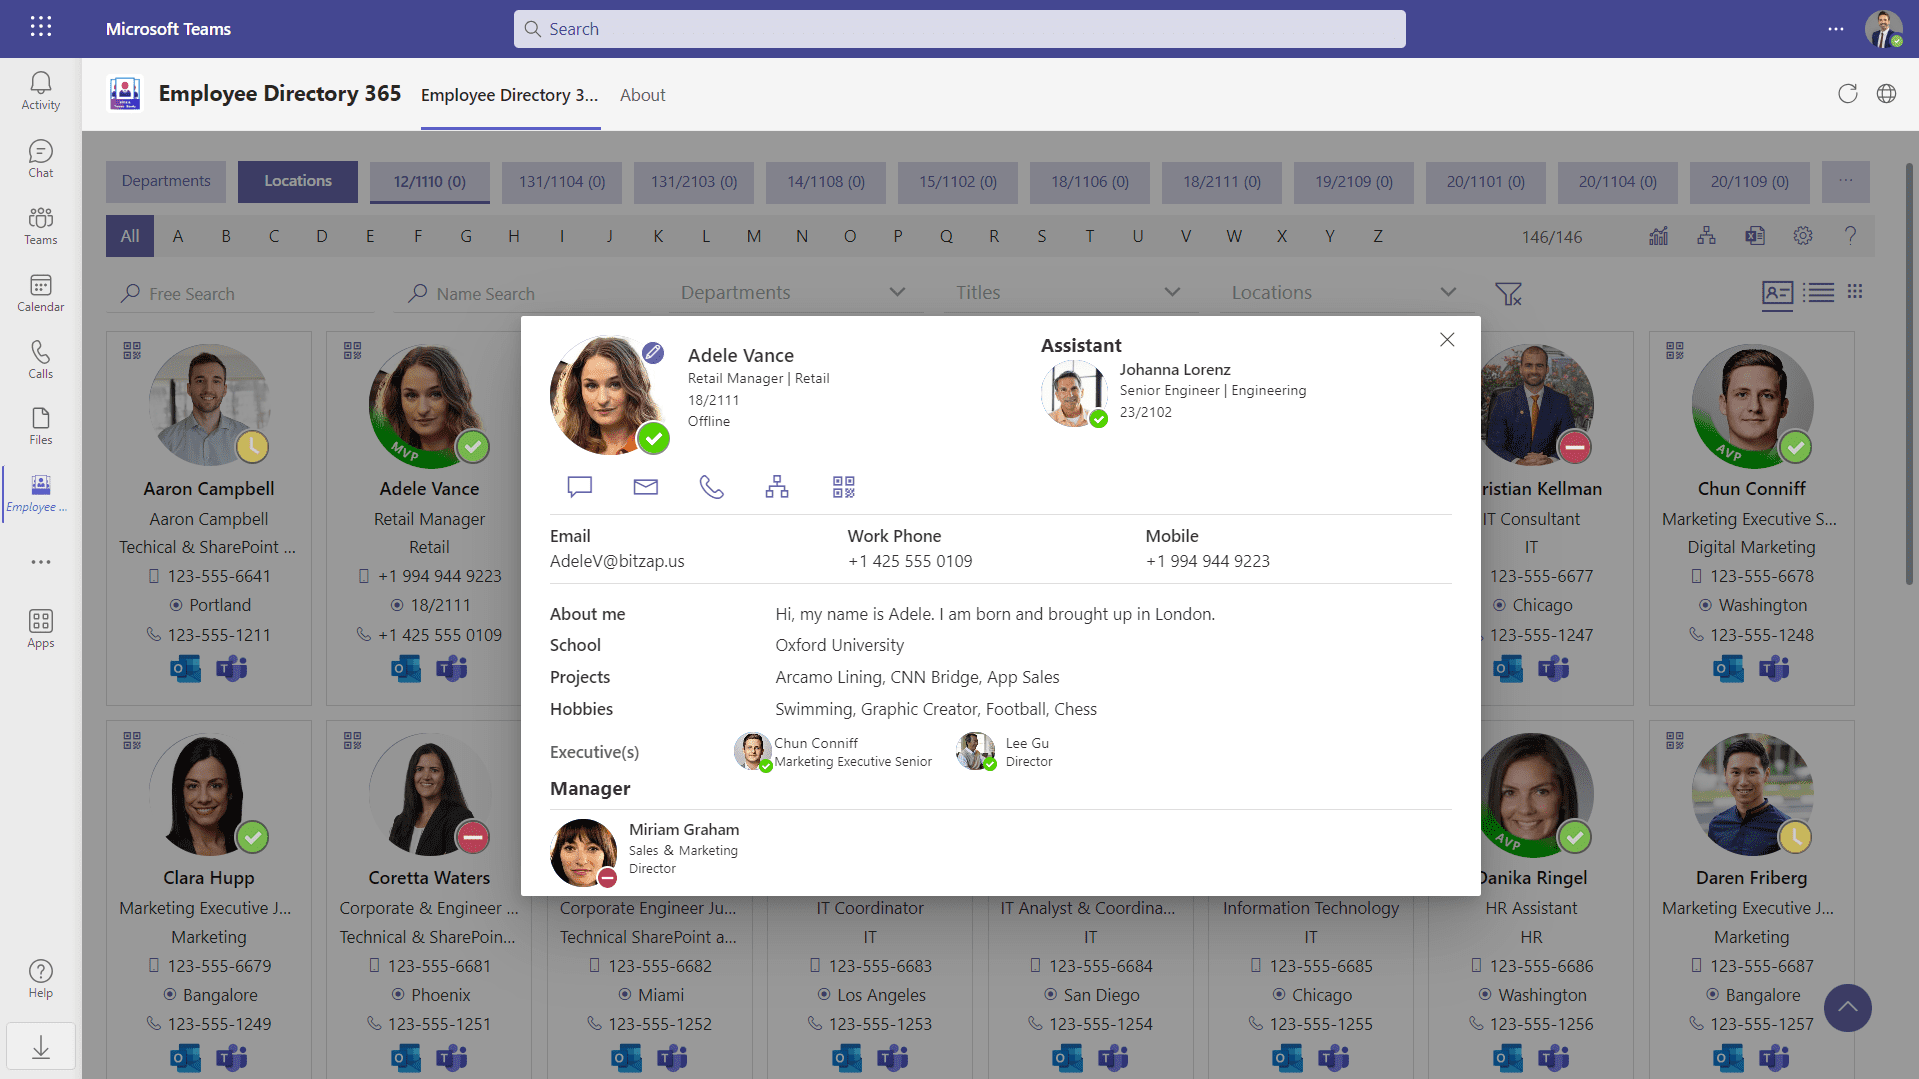
Task: Click the chat icon in Adele's profile card
Action: (x=579, y=487)
